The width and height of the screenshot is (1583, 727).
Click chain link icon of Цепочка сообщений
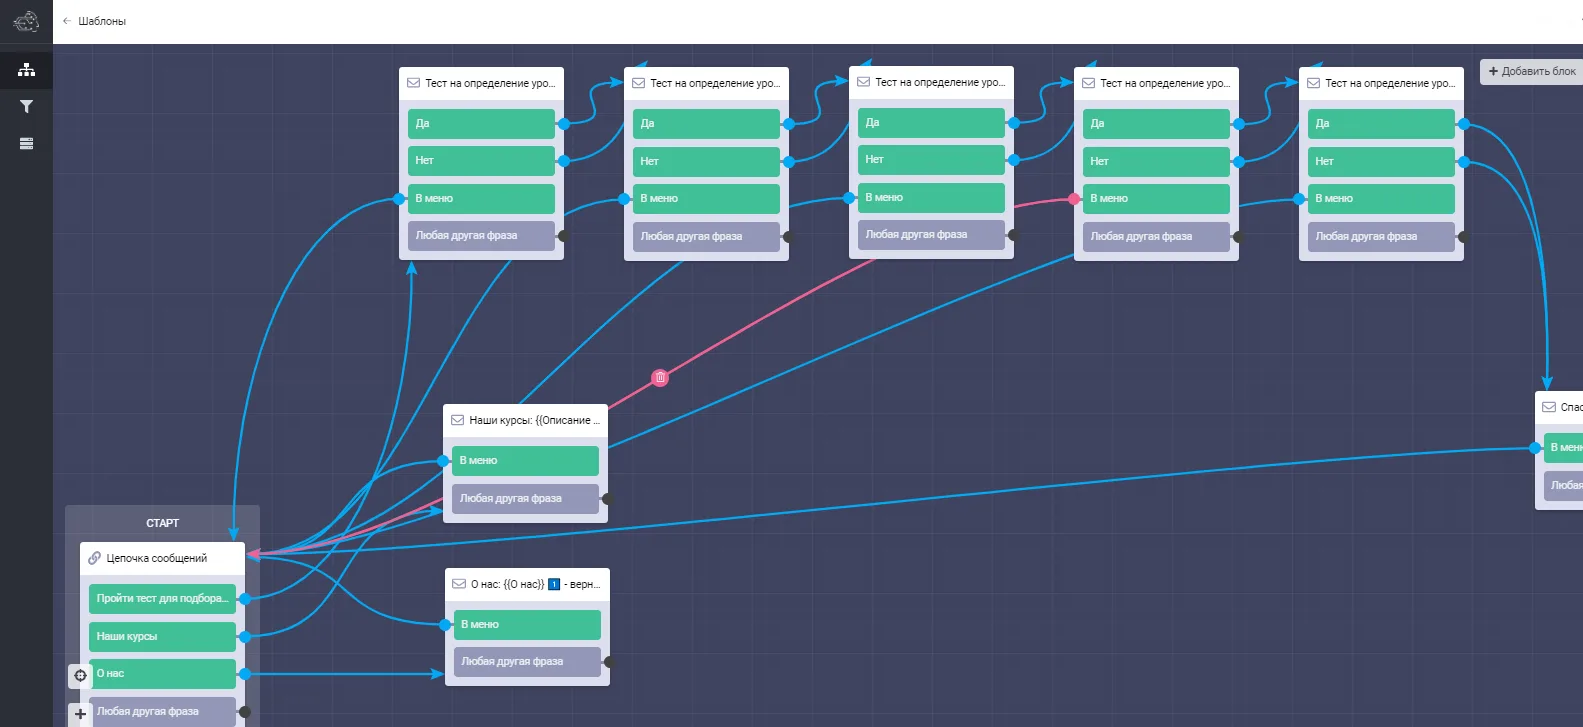click(x=95, y=558)
